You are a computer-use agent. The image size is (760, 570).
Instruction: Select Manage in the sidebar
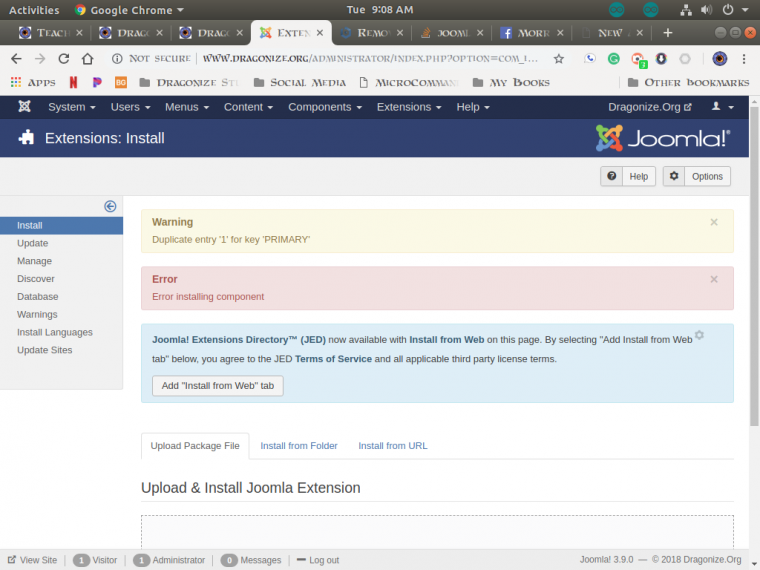[x=34, y=261]
